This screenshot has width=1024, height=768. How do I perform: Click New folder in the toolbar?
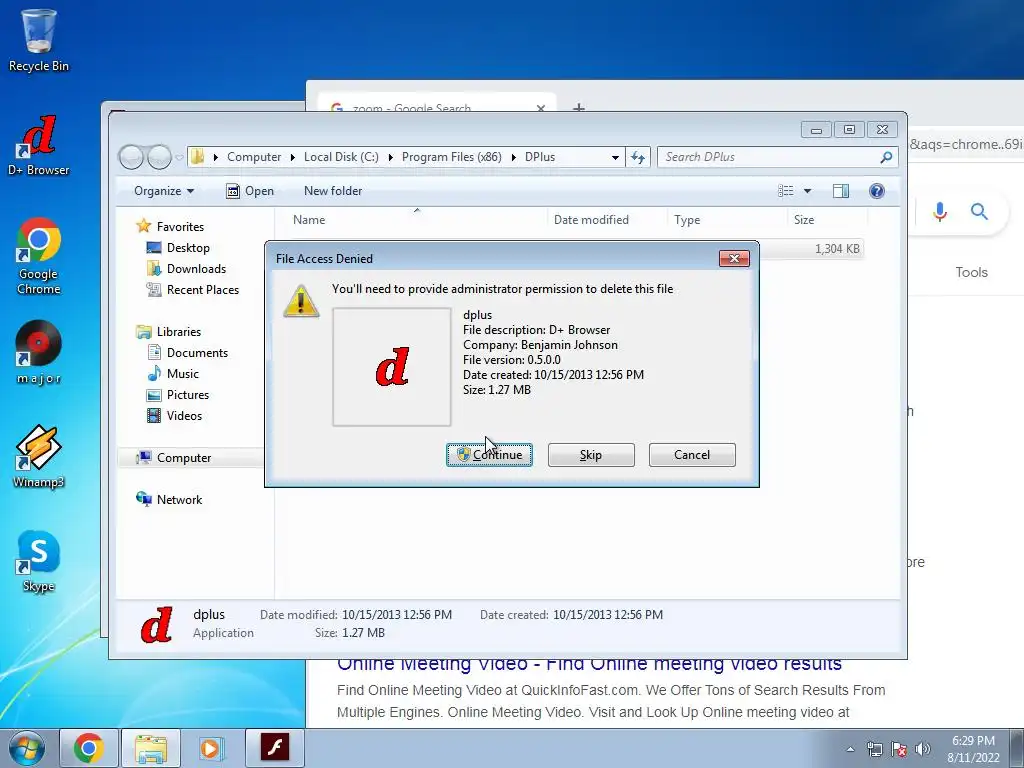click(x=333, y=191)
